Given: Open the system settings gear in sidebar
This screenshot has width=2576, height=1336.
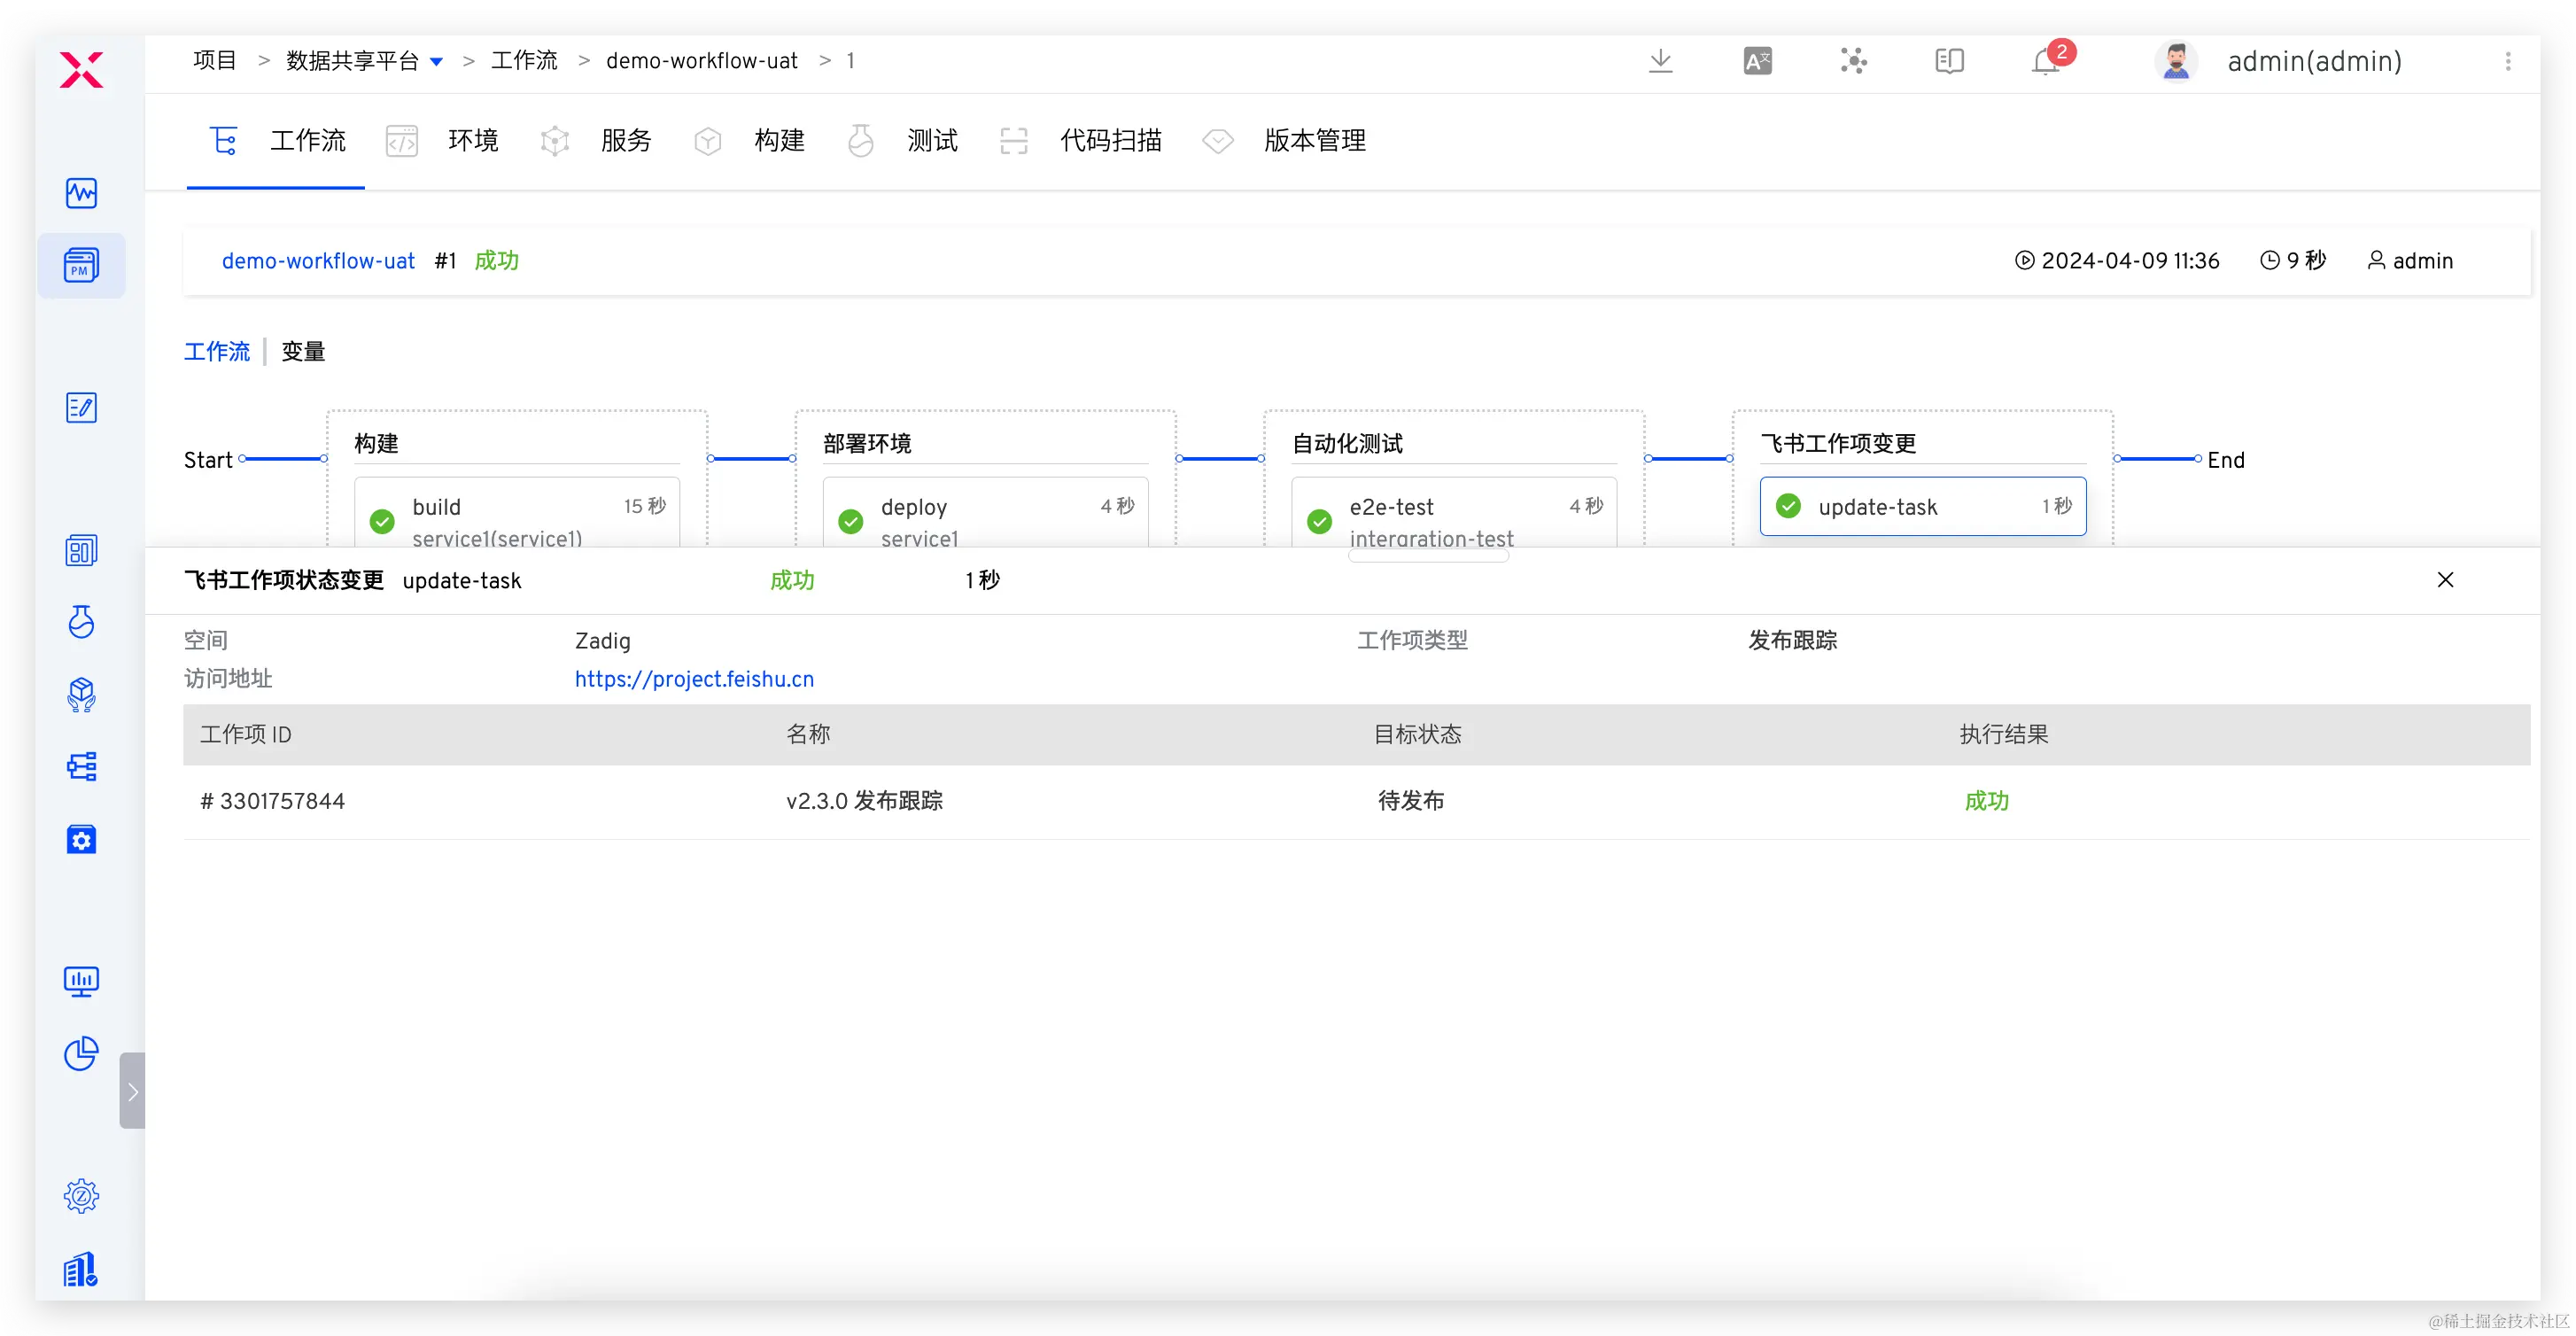Looking at the screenshot, I should click(81, 1196).
